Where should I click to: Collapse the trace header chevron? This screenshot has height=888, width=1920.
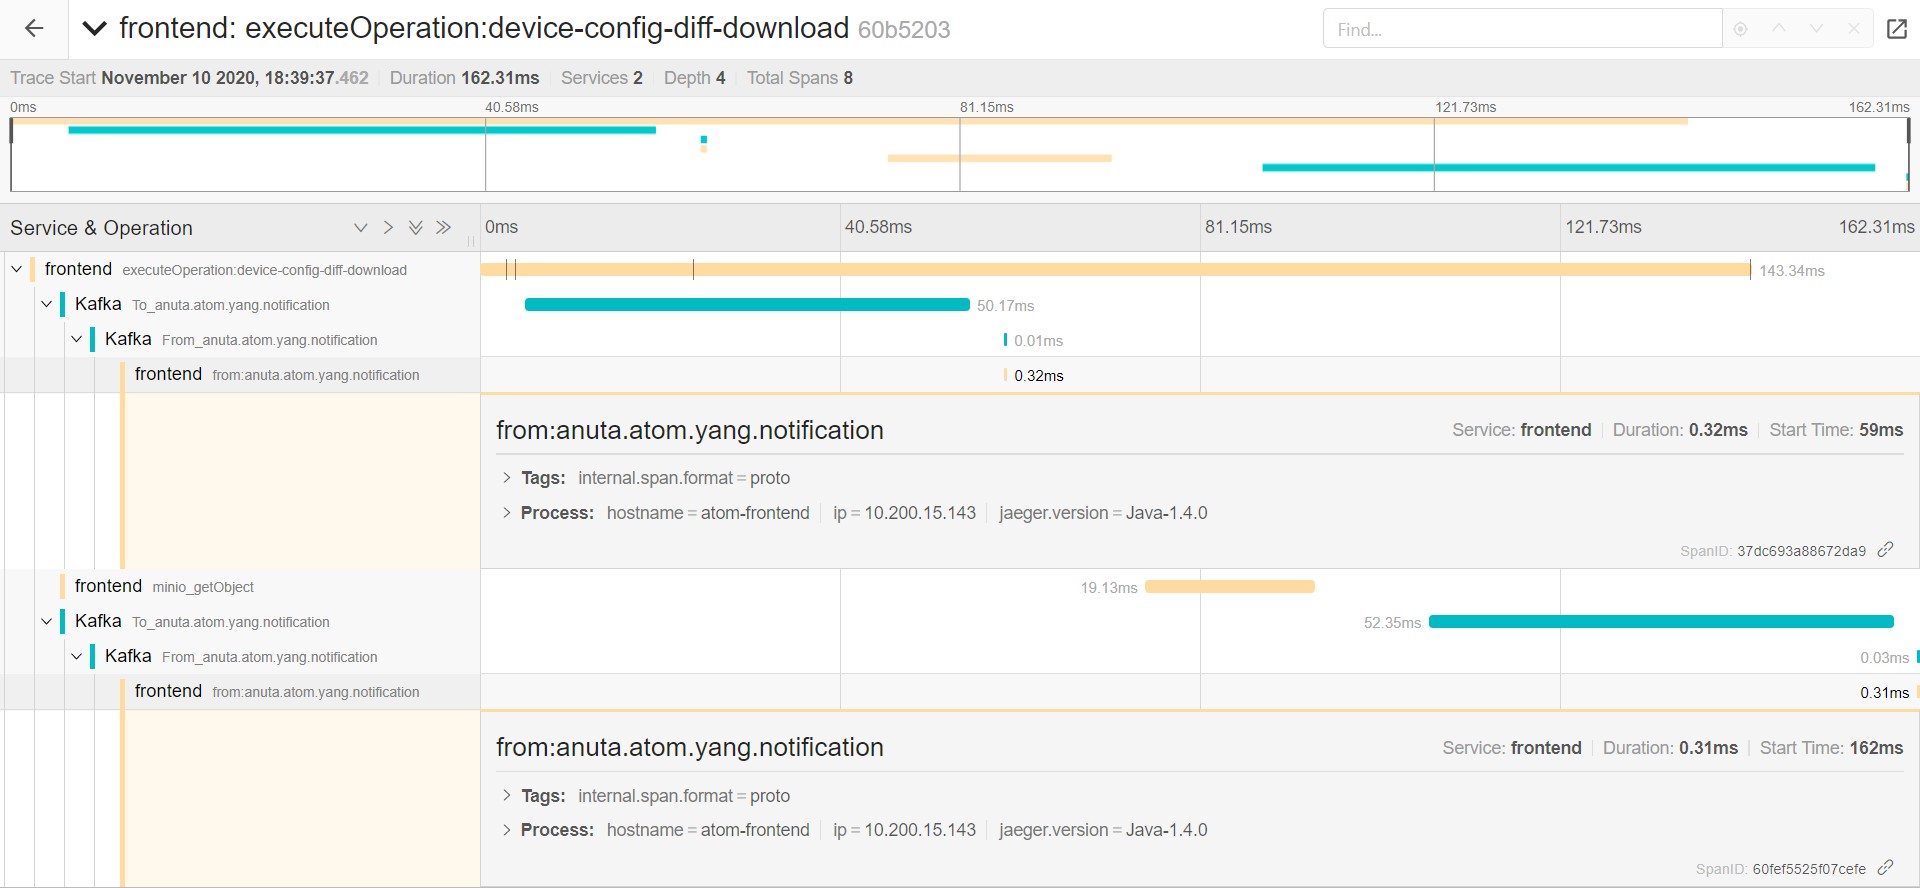(94, 29)
